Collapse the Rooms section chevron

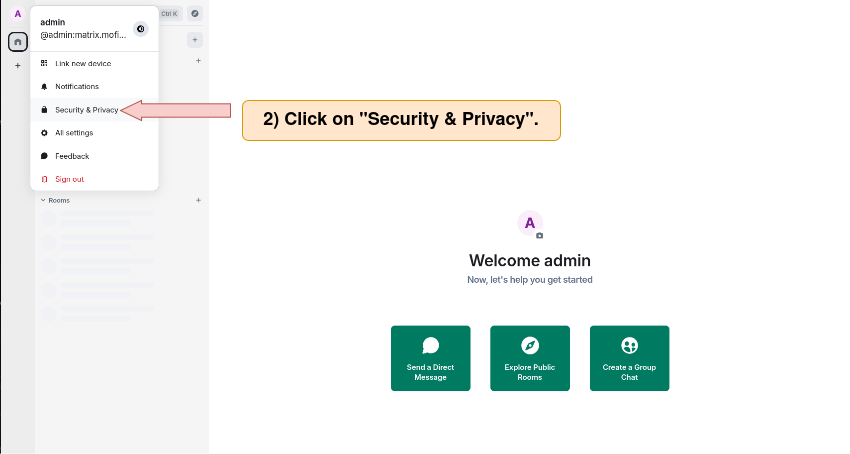tap(43, 200)
